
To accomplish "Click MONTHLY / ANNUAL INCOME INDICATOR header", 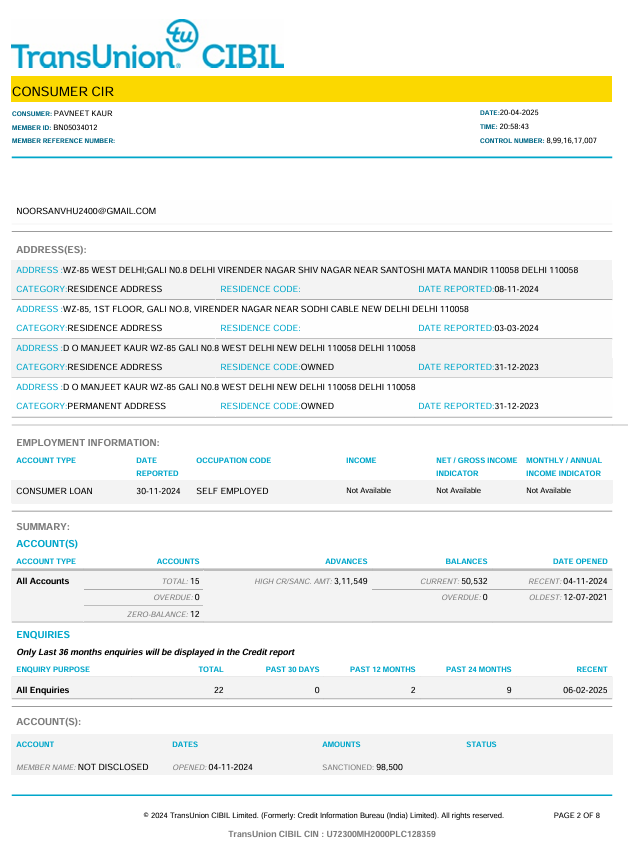I will point(564,467).
